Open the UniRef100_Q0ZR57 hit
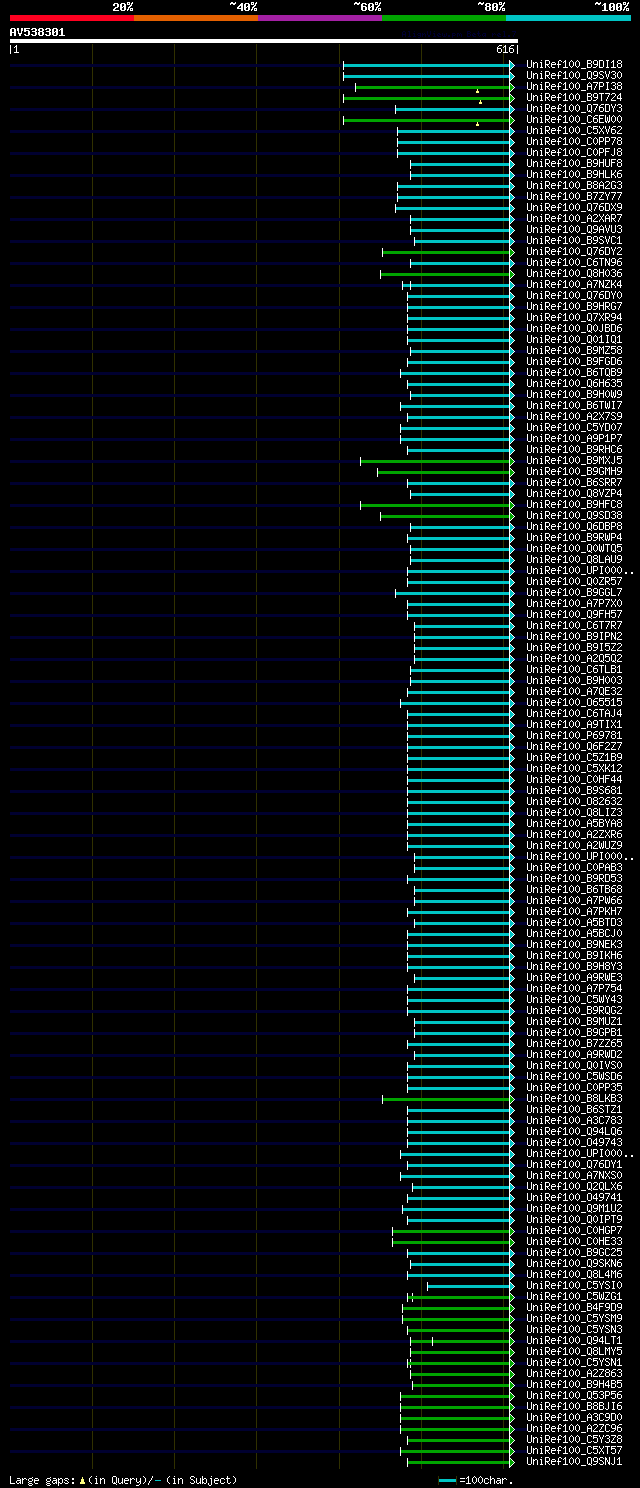Viewport: 640px width, 1488px height. (574, 581)
